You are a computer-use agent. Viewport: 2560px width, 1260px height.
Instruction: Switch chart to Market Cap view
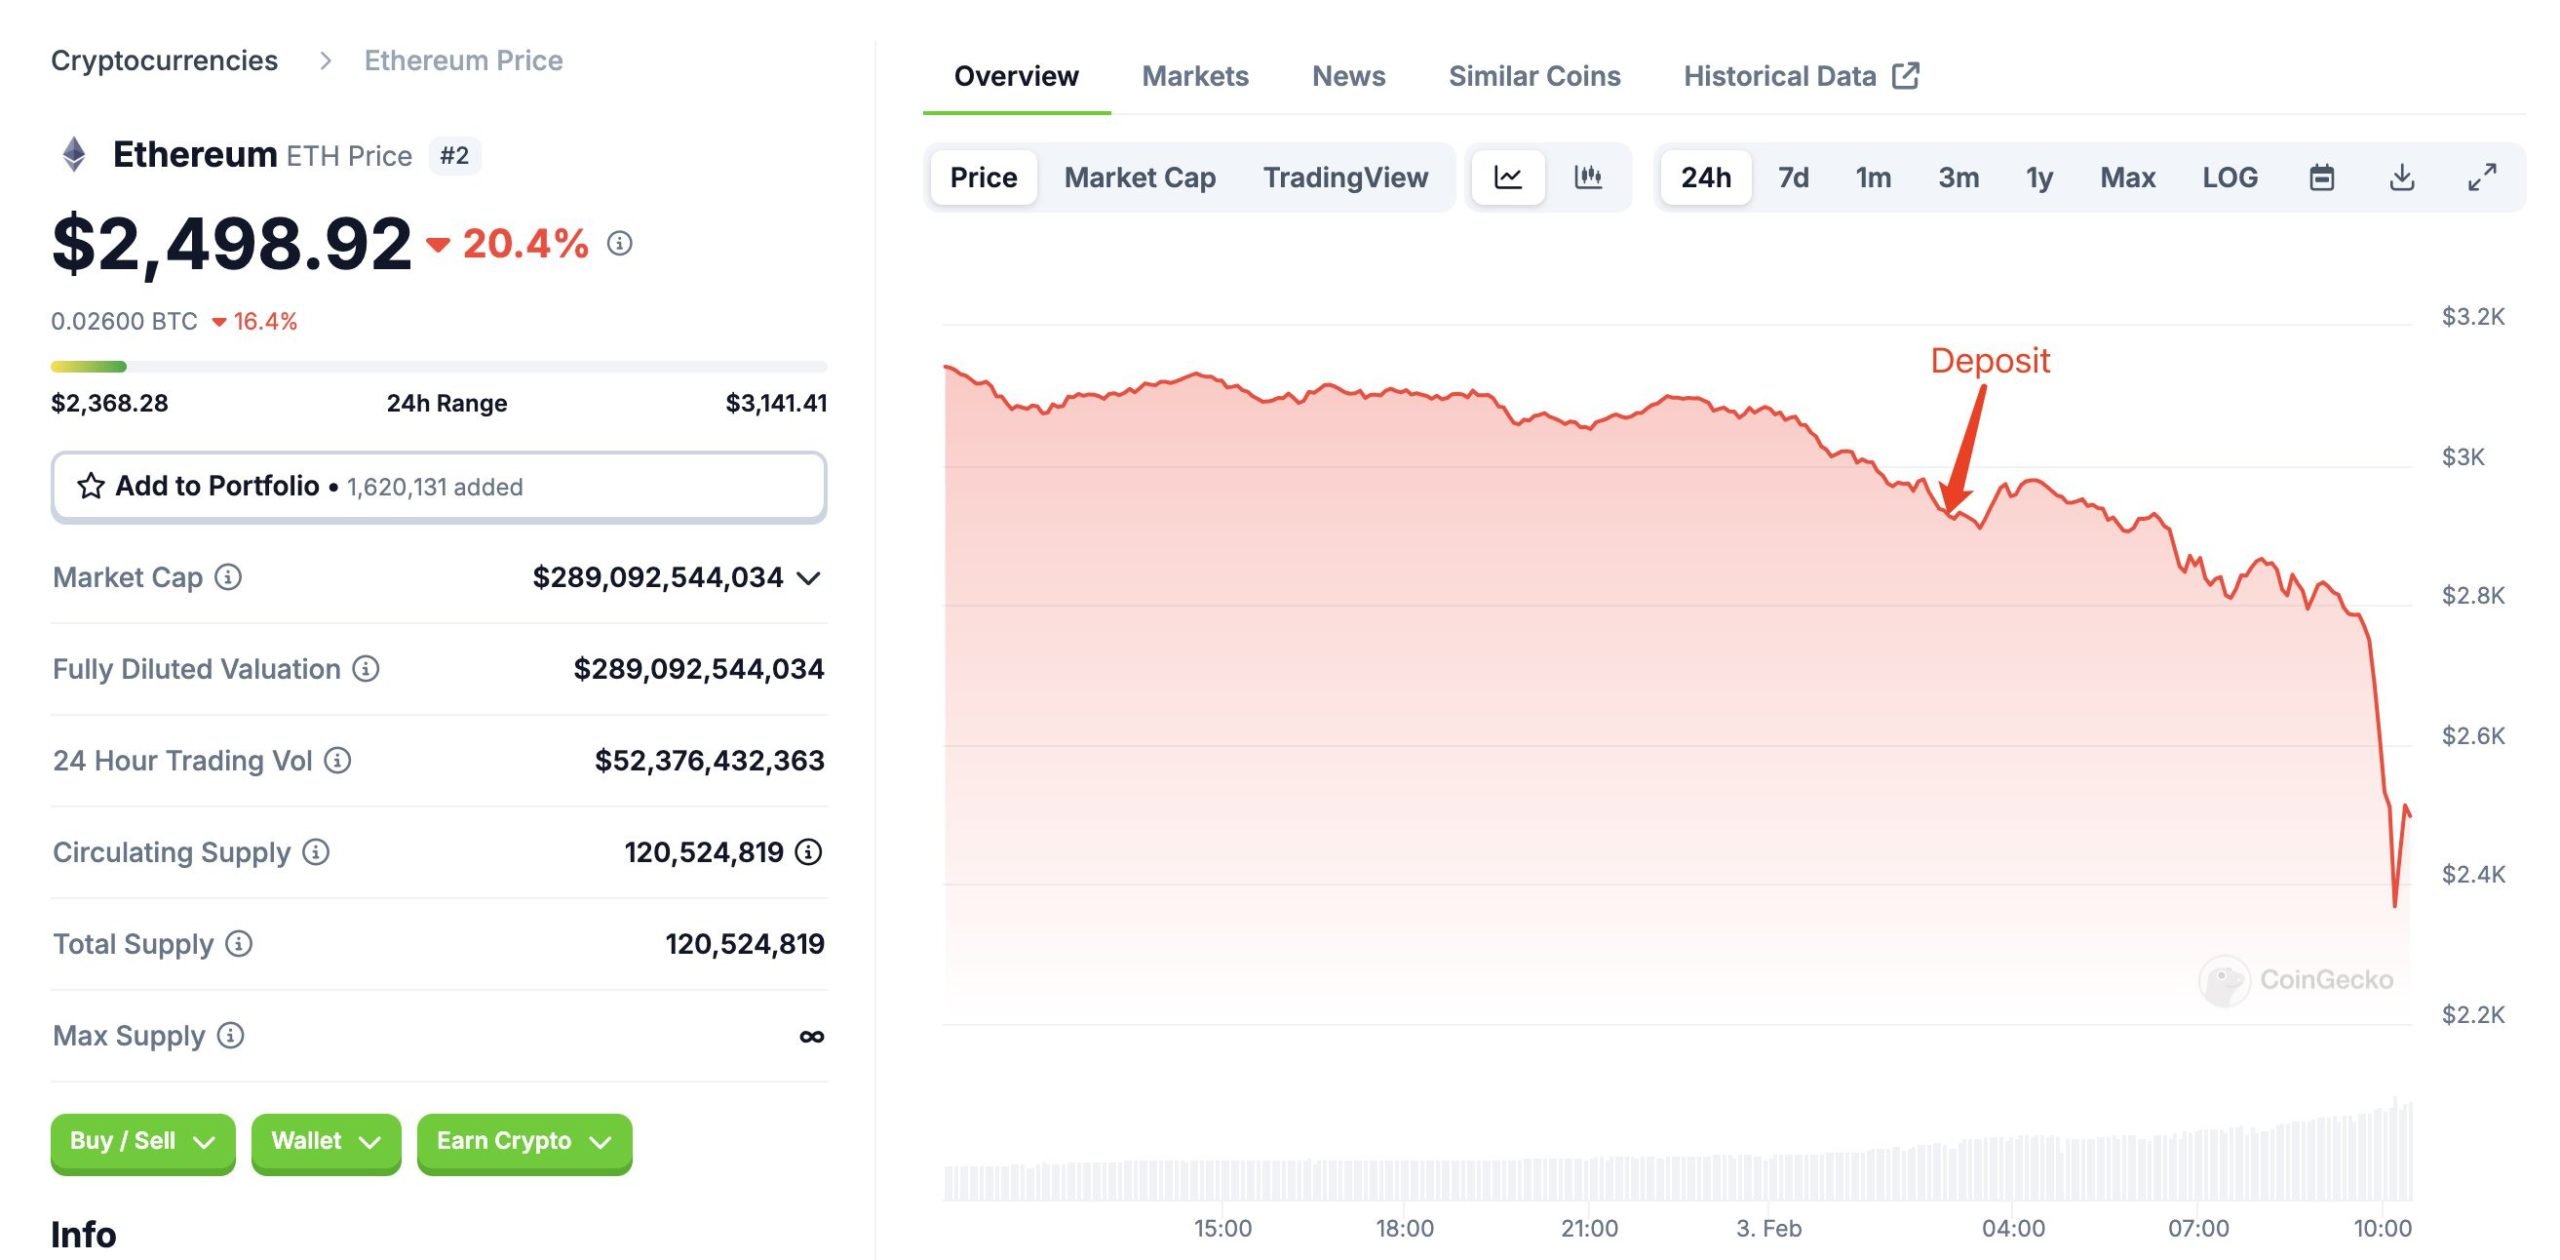tap(1139, 178)
